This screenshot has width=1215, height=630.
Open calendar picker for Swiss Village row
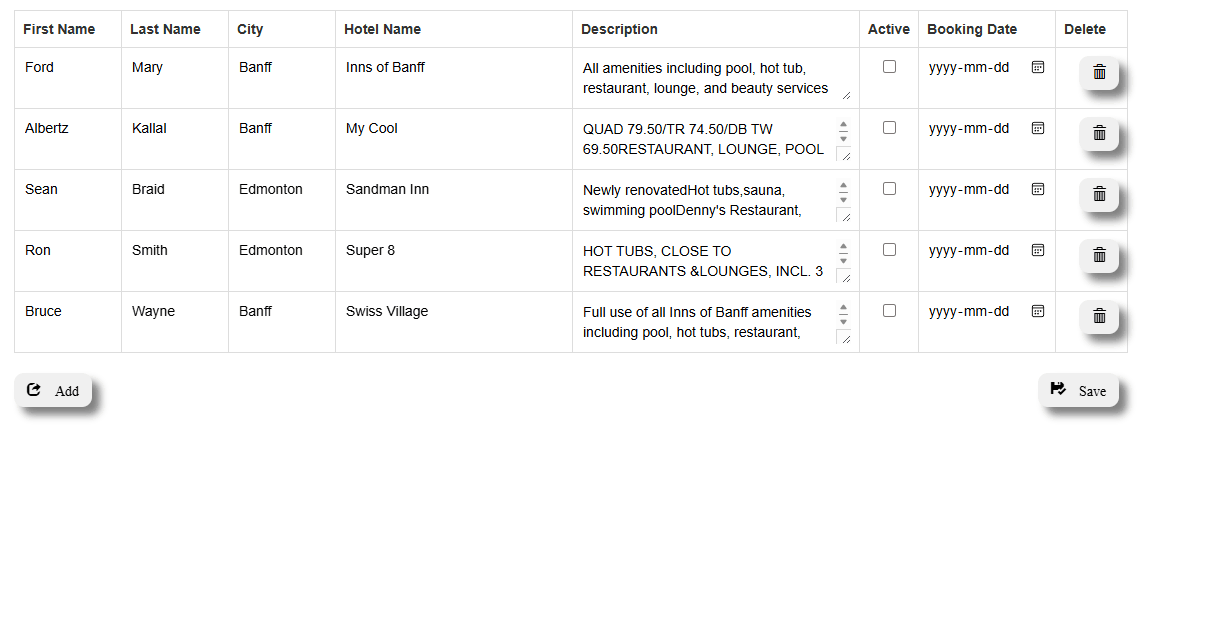tap(1038, 311)
